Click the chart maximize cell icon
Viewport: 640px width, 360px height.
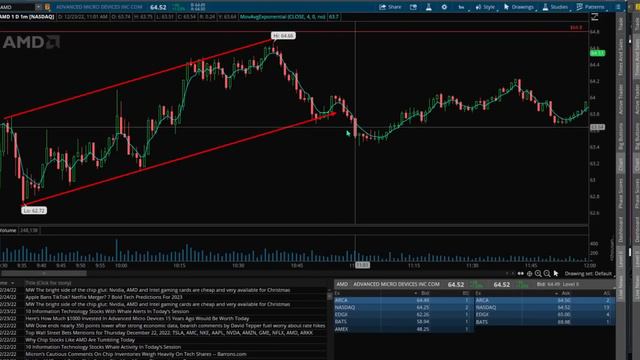tap(595, 17)
